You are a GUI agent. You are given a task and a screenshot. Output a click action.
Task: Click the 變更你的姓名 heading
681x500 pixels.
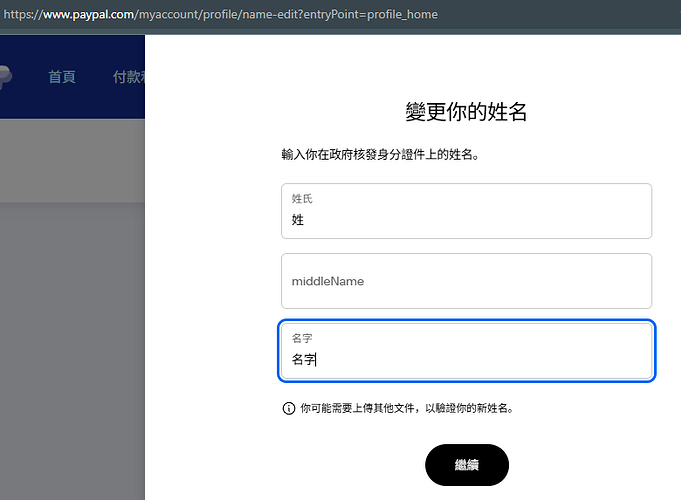tap(466, 112)
